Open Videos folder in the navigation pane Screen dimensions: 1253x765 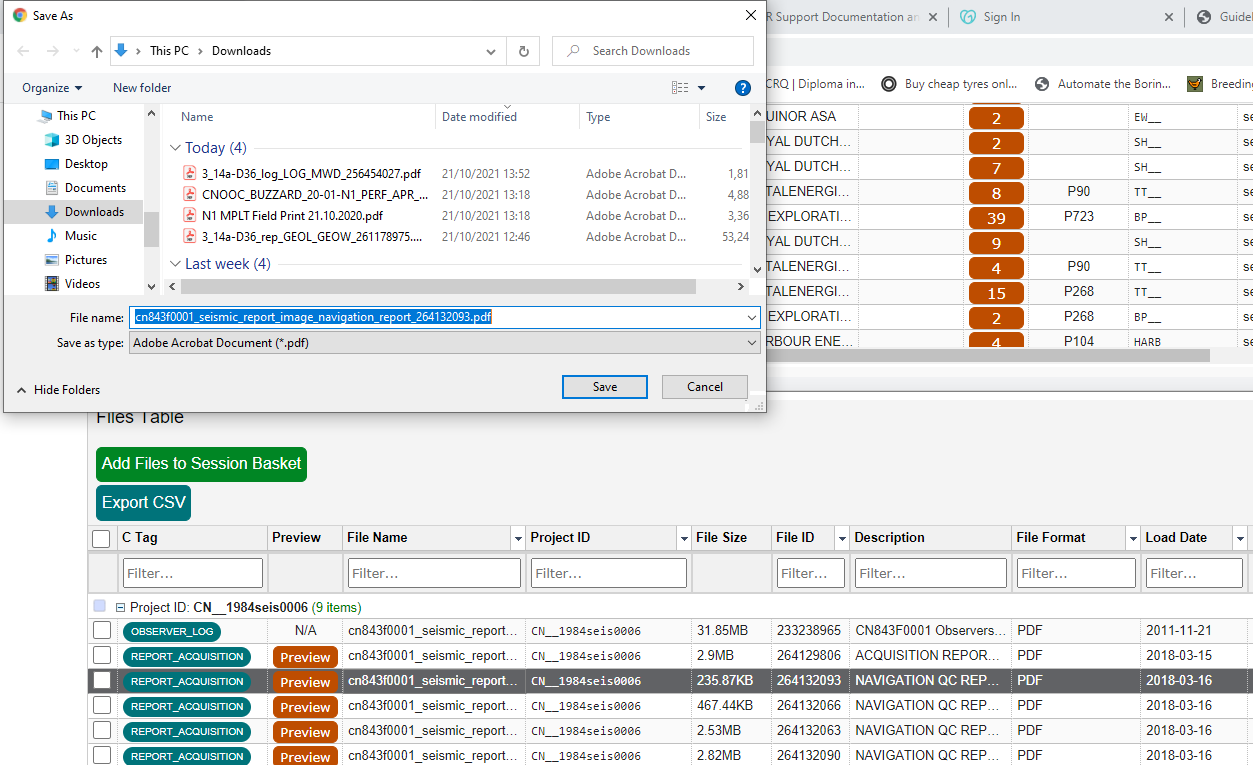point(82,284)
